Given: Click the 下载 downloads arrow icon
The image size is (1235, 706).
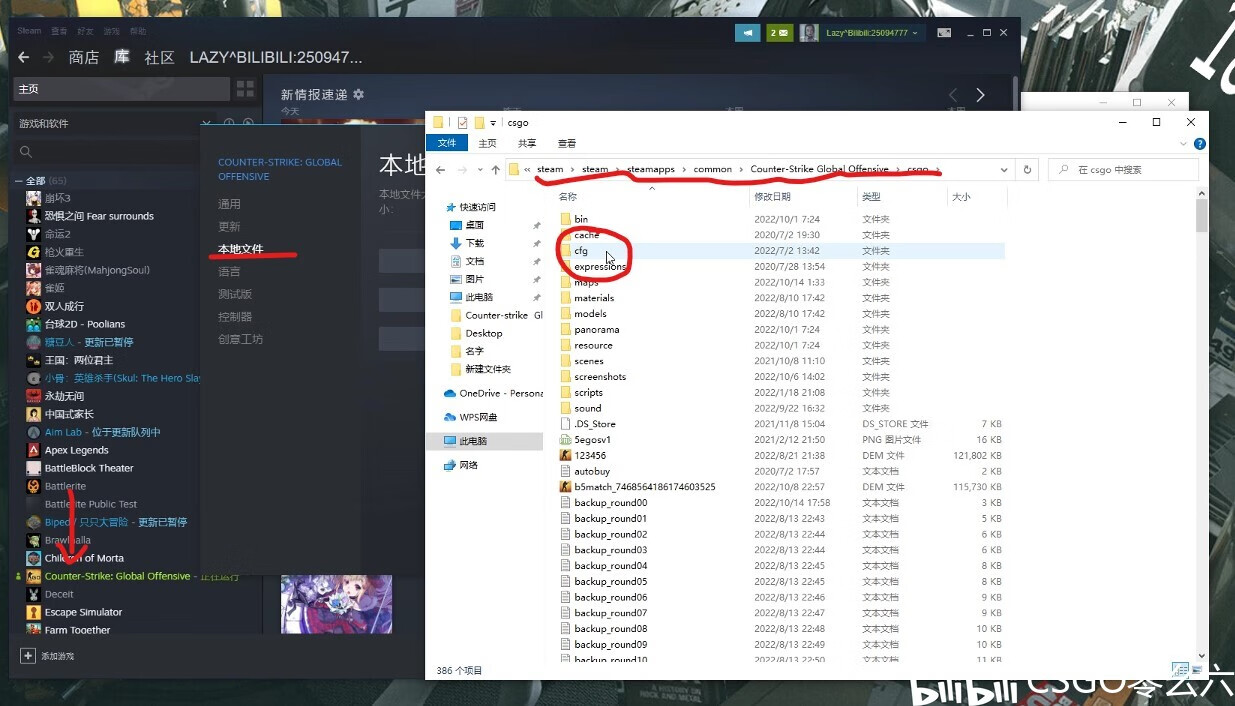Looking at the screenshot, I should (x=456, y=243).
